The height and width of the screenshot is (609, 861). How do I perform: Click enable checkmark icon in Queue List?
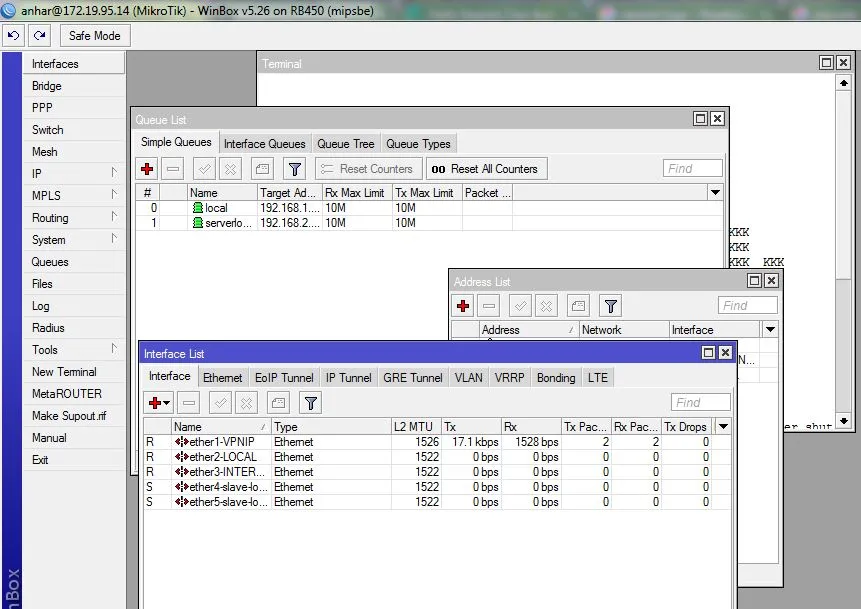coord(204,169)
